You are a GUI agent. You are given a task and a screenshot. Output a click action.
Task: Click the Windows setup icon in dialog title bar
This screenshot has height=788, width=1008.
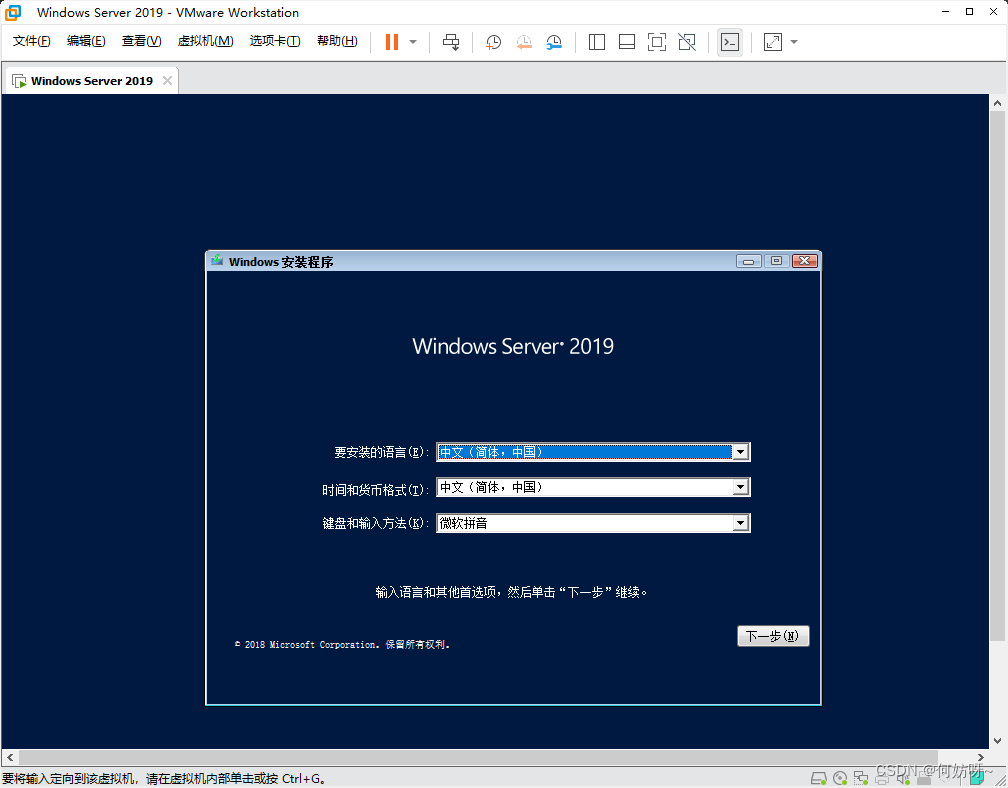coord(217,260)
